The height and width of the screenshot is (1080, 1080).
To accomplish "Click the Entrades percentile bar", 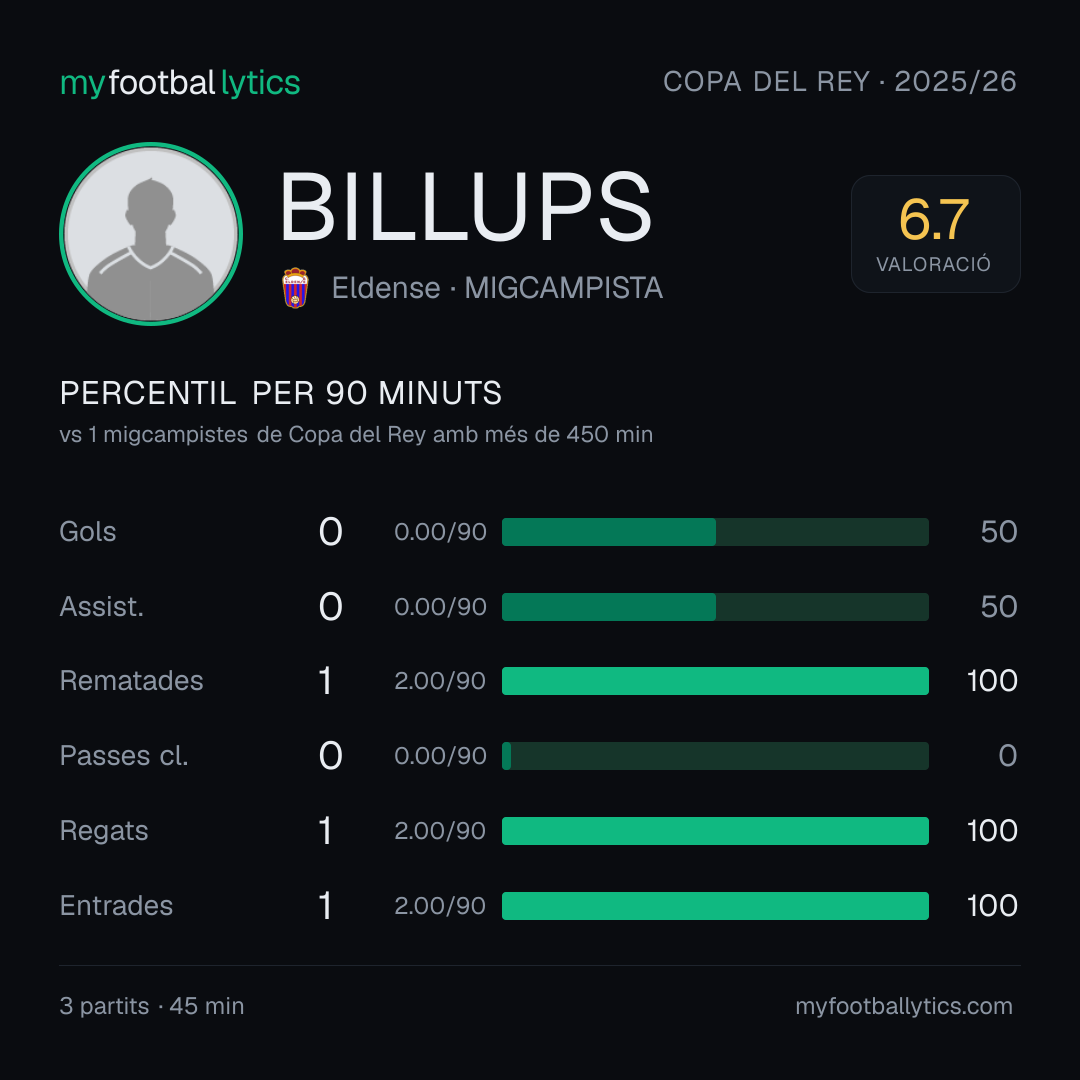I will point(715,906).
